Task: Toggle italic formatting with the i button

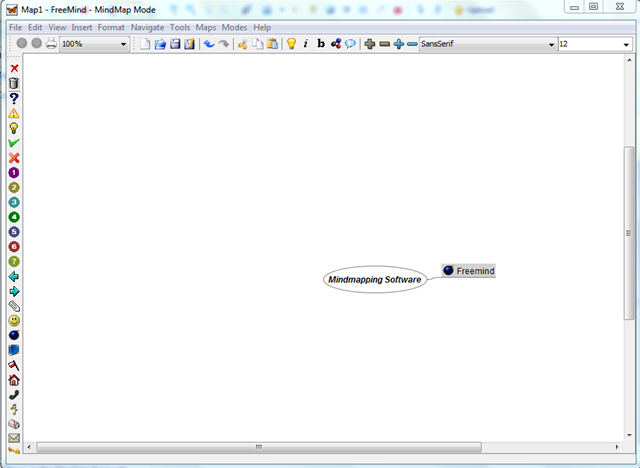Action: (306, 44)
